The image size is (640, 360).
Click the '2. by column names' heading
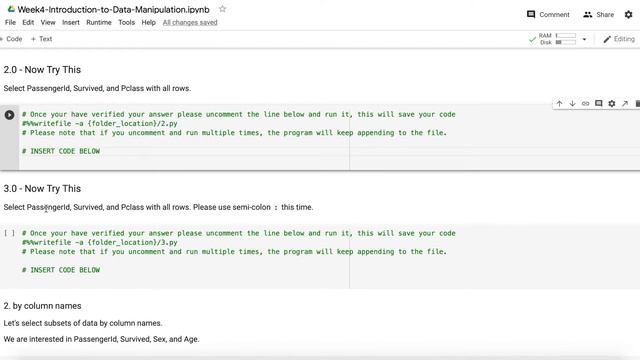[x=42, y=306]
